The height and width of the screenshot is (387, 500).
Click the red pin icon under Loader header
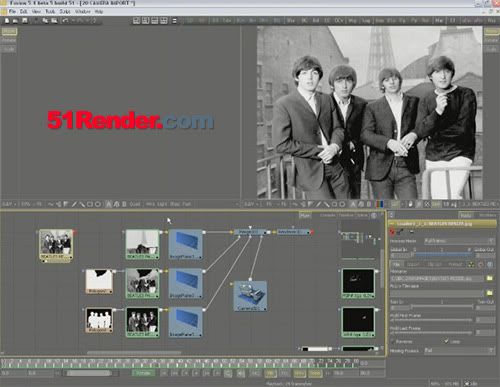[x=392, y=232]
